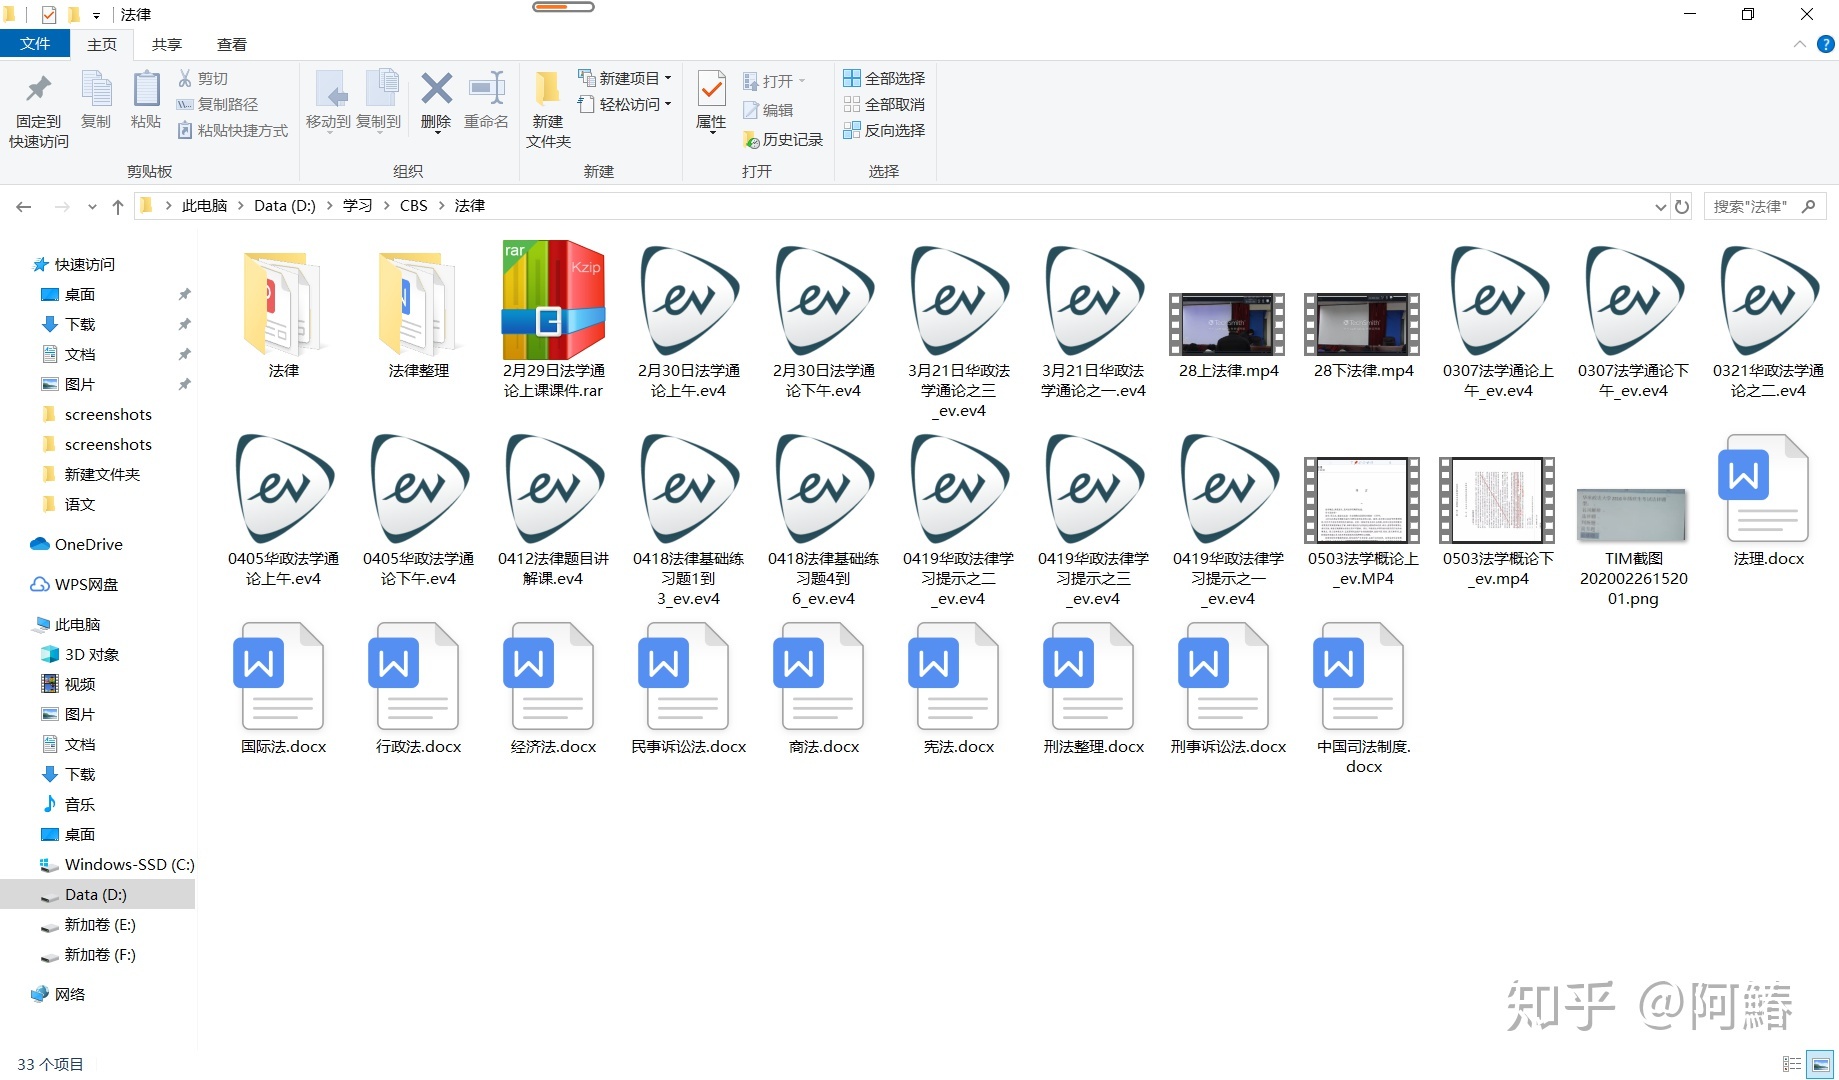Click Copy path (复制路径)
This screenshot has height=1080, width=1839.
click(x=217, y=104)
